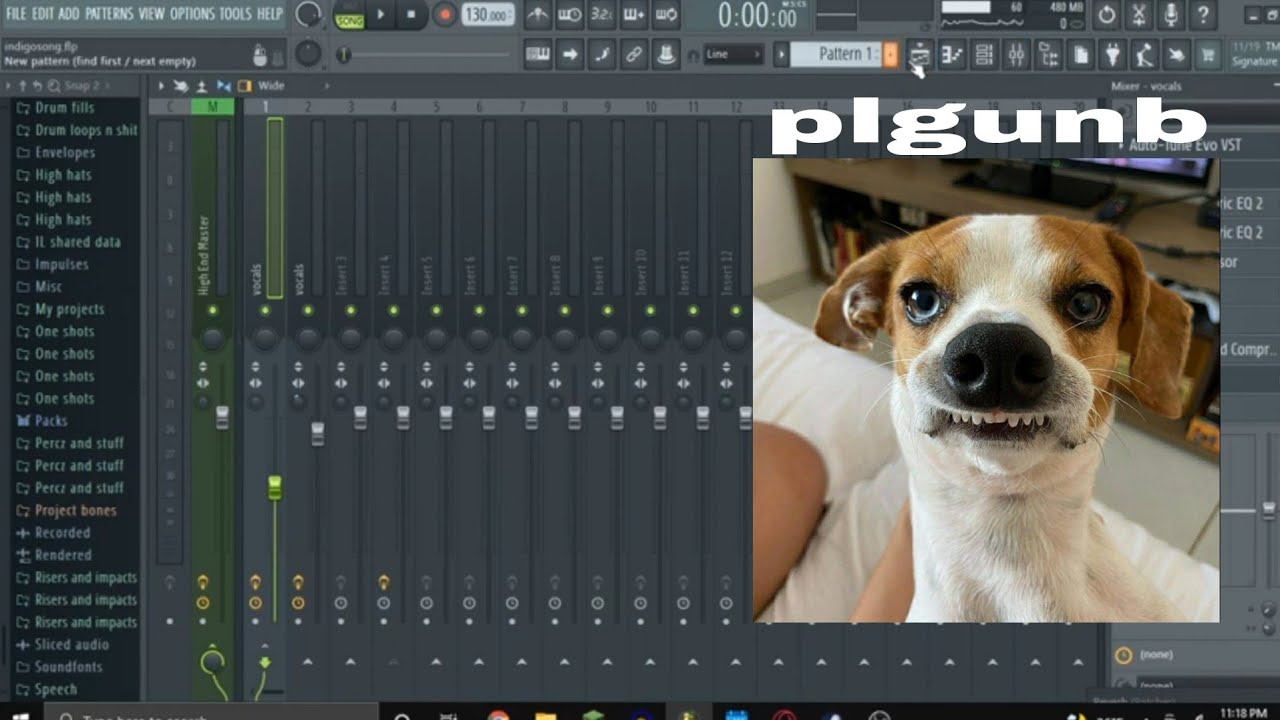Open the Line snap dropdown
Screen dimensions: 1280x720
[x=733, y=54]
